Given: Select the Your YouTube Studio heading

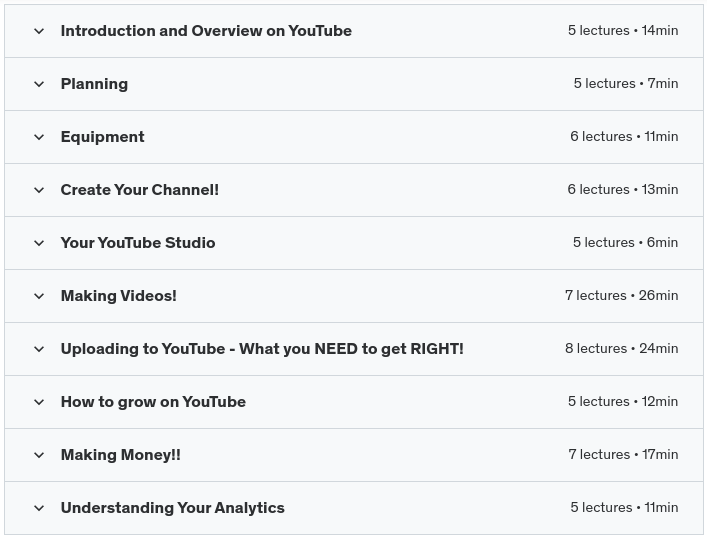Looking at the screenshot, I should point(138,243).
